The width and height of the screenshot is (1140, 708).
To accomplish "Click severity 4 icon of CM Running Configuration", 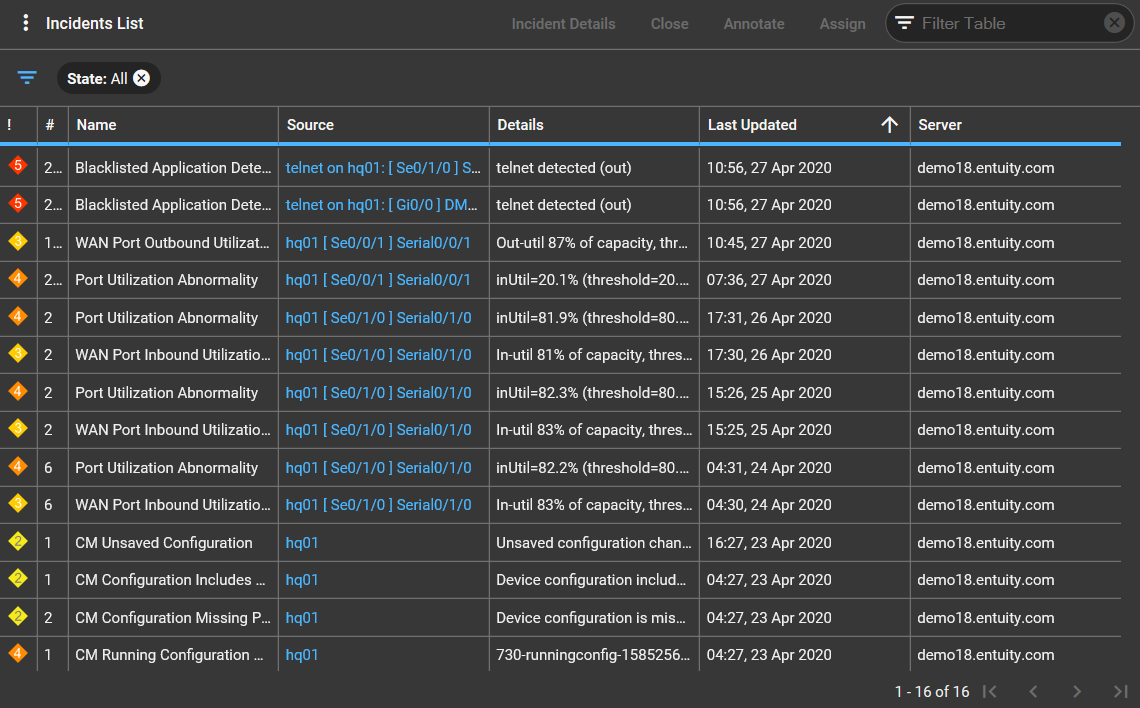I will click(x=18, y=653).
